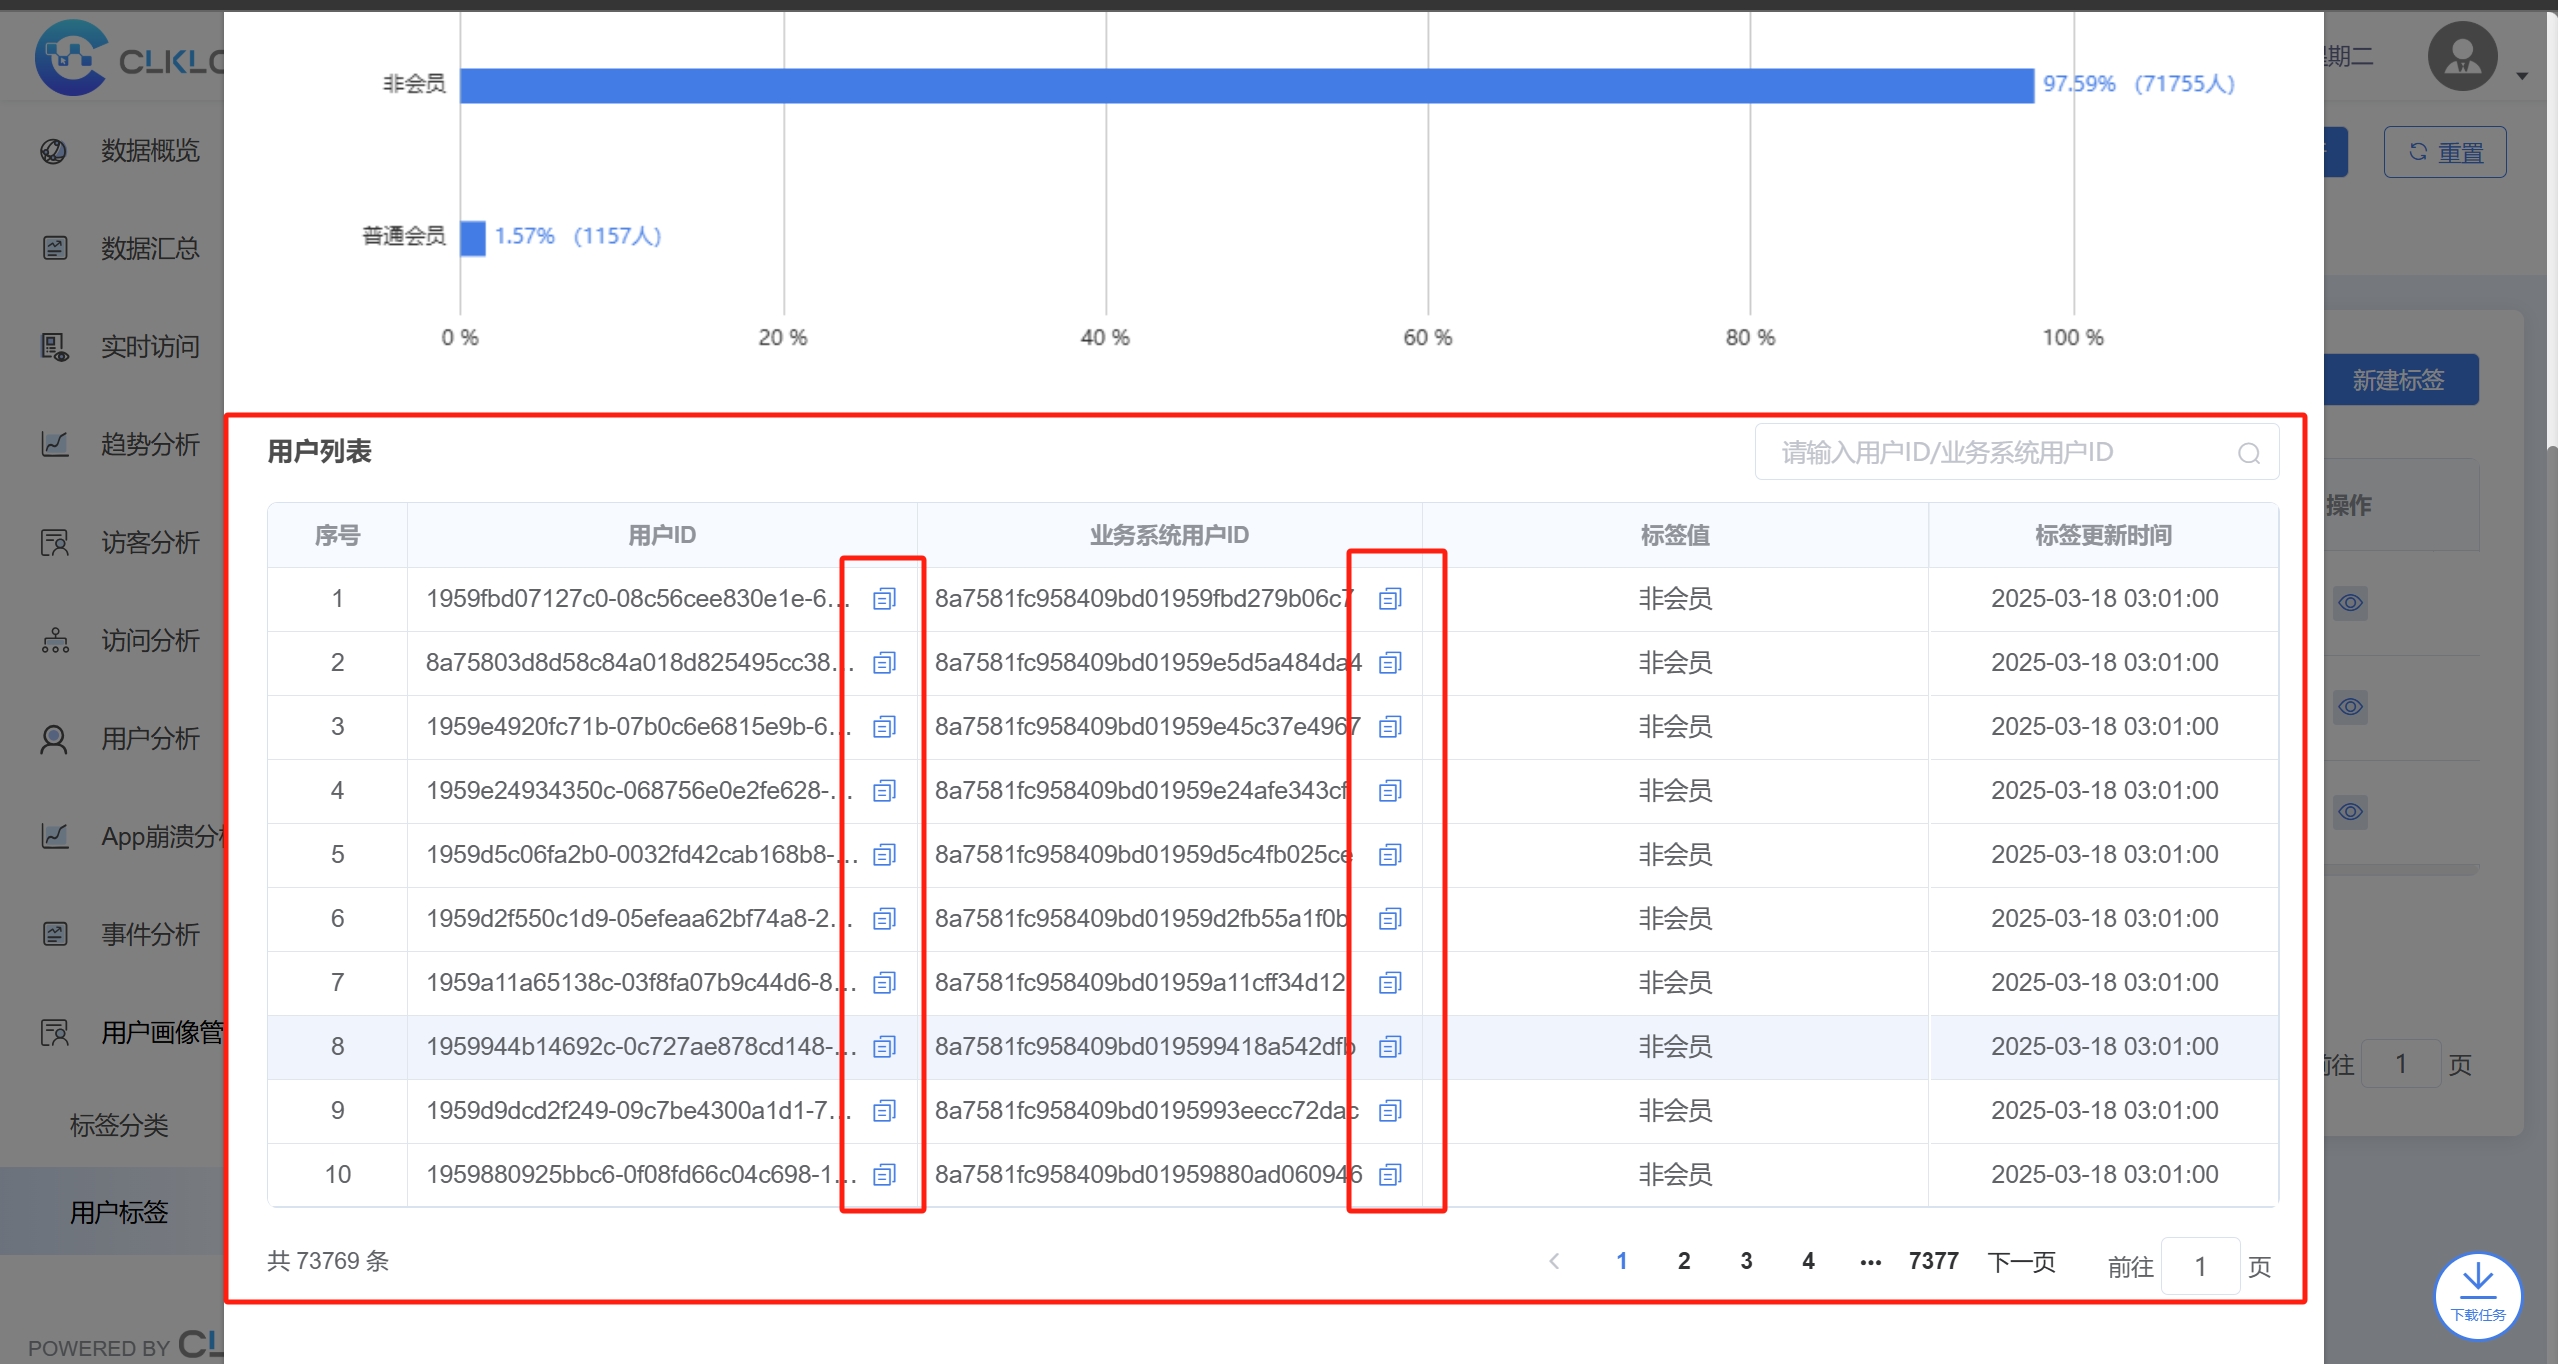Screen dimensions: 2558x1364
Task: Copy the user ID in row 10
Action: [x=884, y=1175]
